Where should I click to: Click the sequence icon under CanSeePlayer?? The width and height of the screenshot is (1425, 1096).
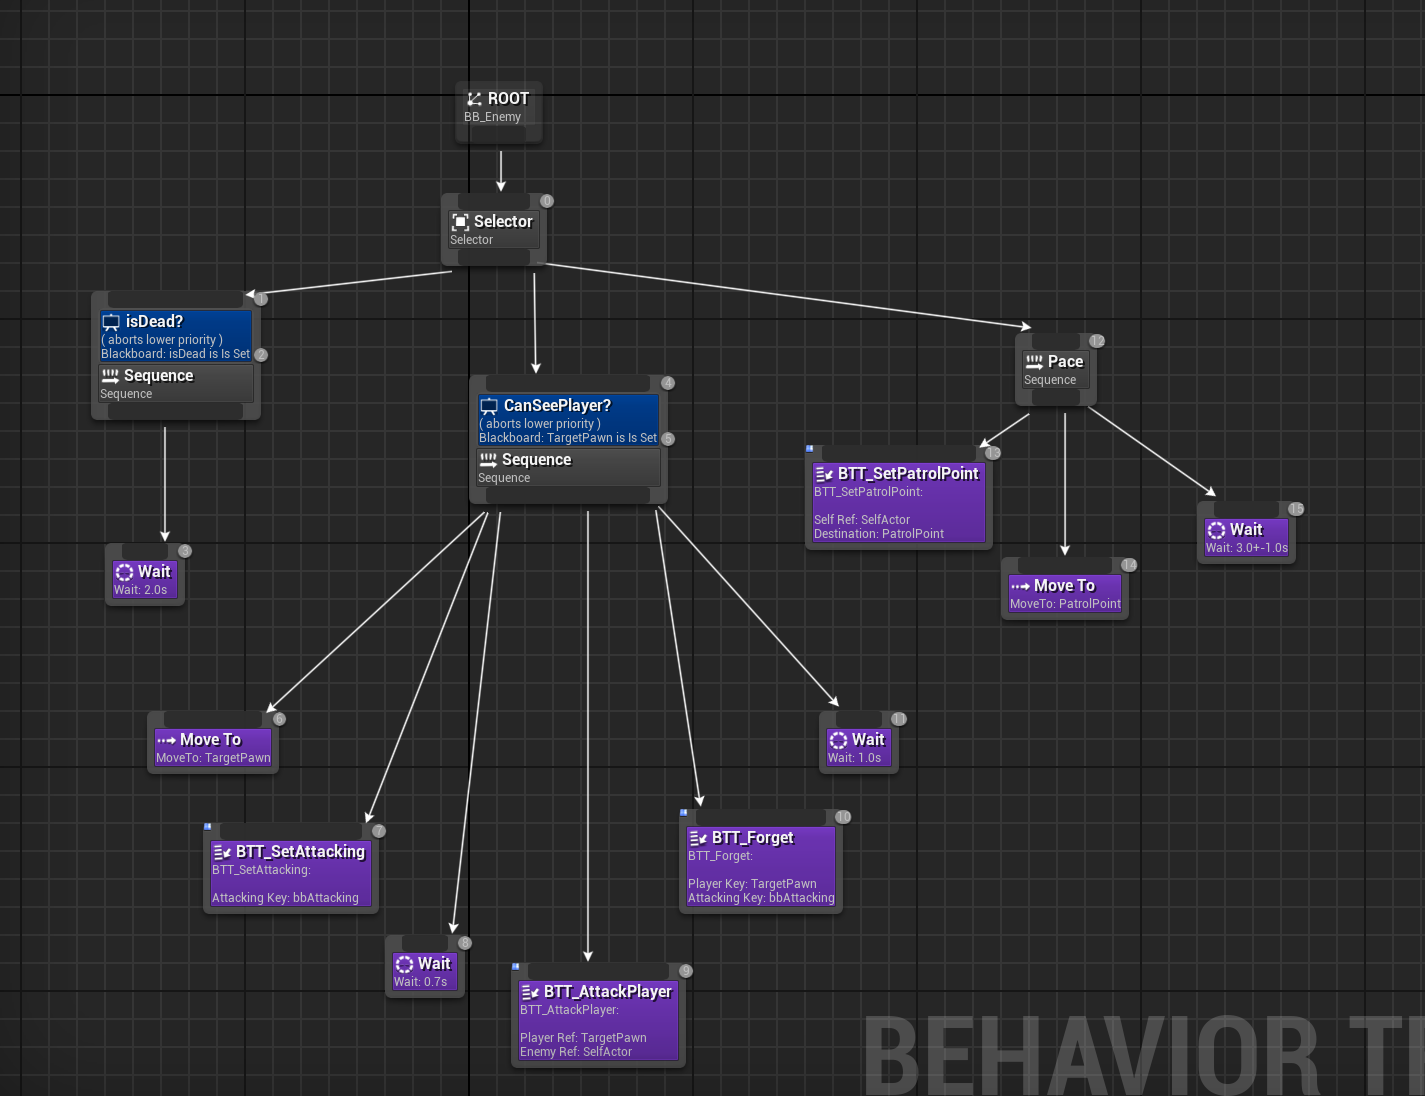coord(488,460)
